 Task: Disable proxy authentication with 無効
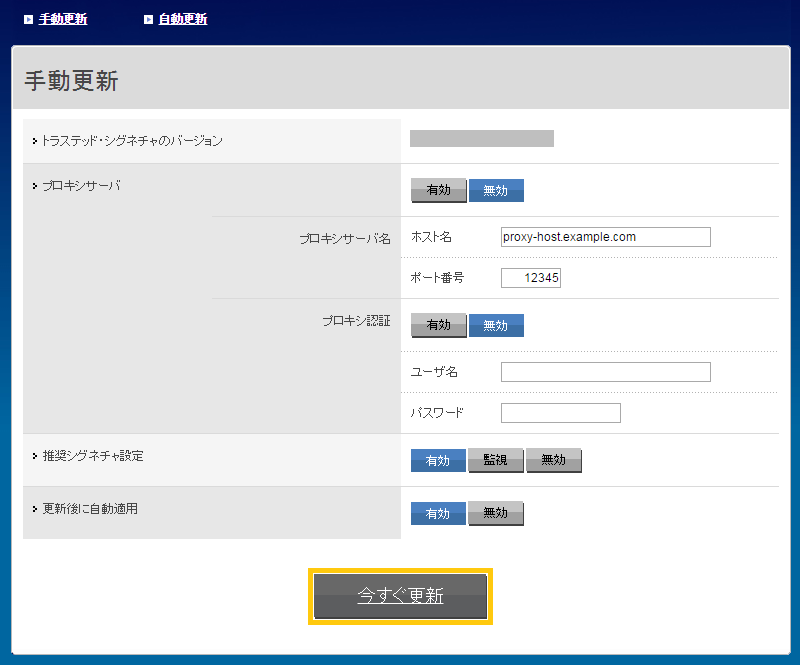[496, 325]
